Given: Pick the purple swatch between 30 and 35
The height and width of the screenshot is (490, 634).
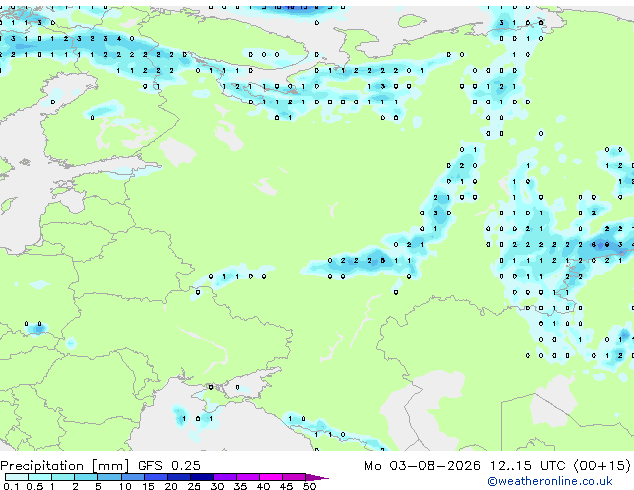Looking at the screenshot, I should coord(225,477).
